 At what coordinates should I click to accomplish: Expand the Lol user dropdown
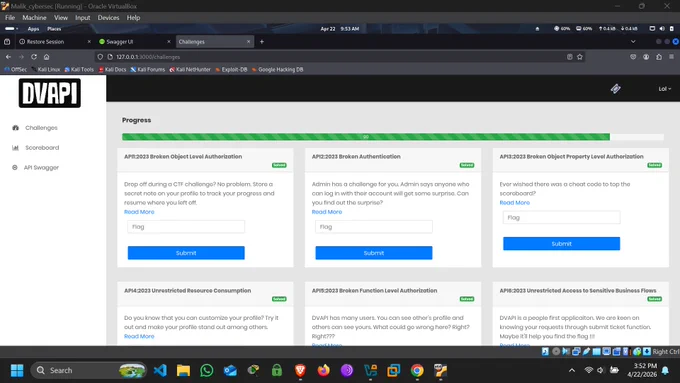[664, 89]
